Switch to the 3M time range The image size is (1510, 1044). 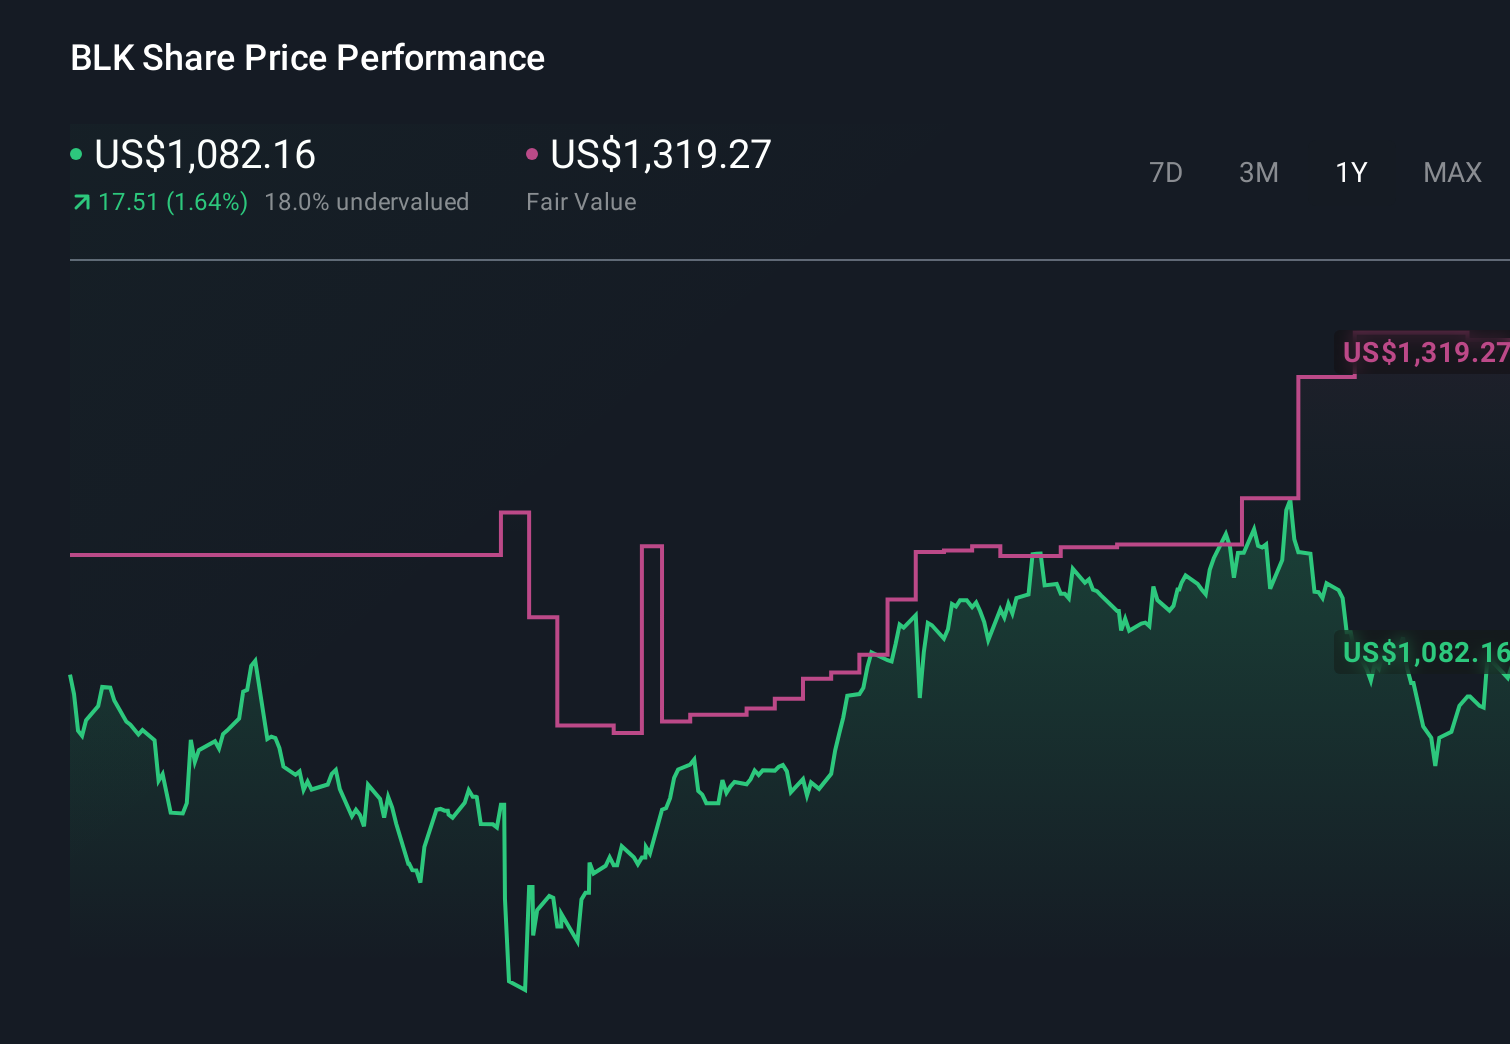coord(1258,172)
